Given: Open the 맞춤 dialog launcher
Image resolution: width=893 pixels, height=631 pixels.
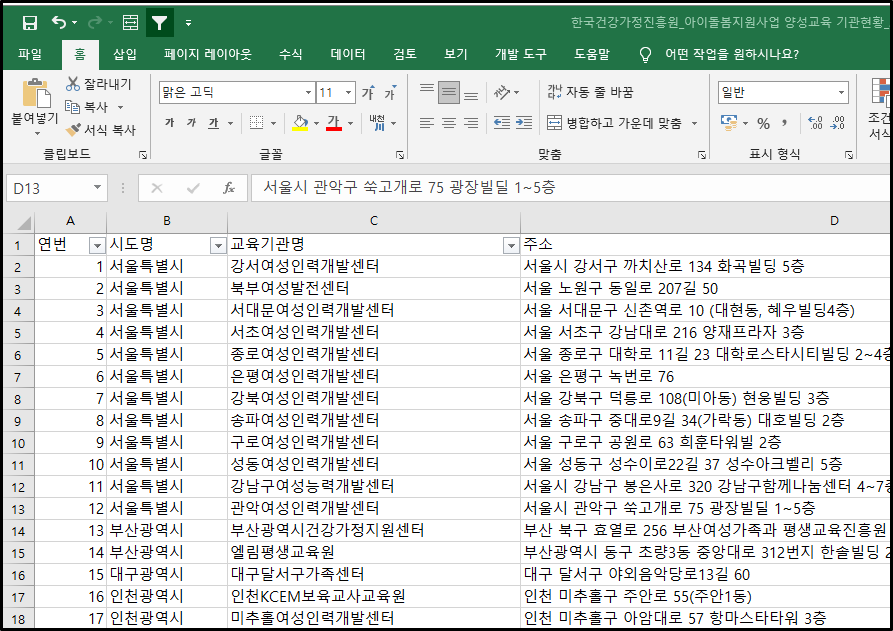Looking at the screenshot, I should point(702,155).
